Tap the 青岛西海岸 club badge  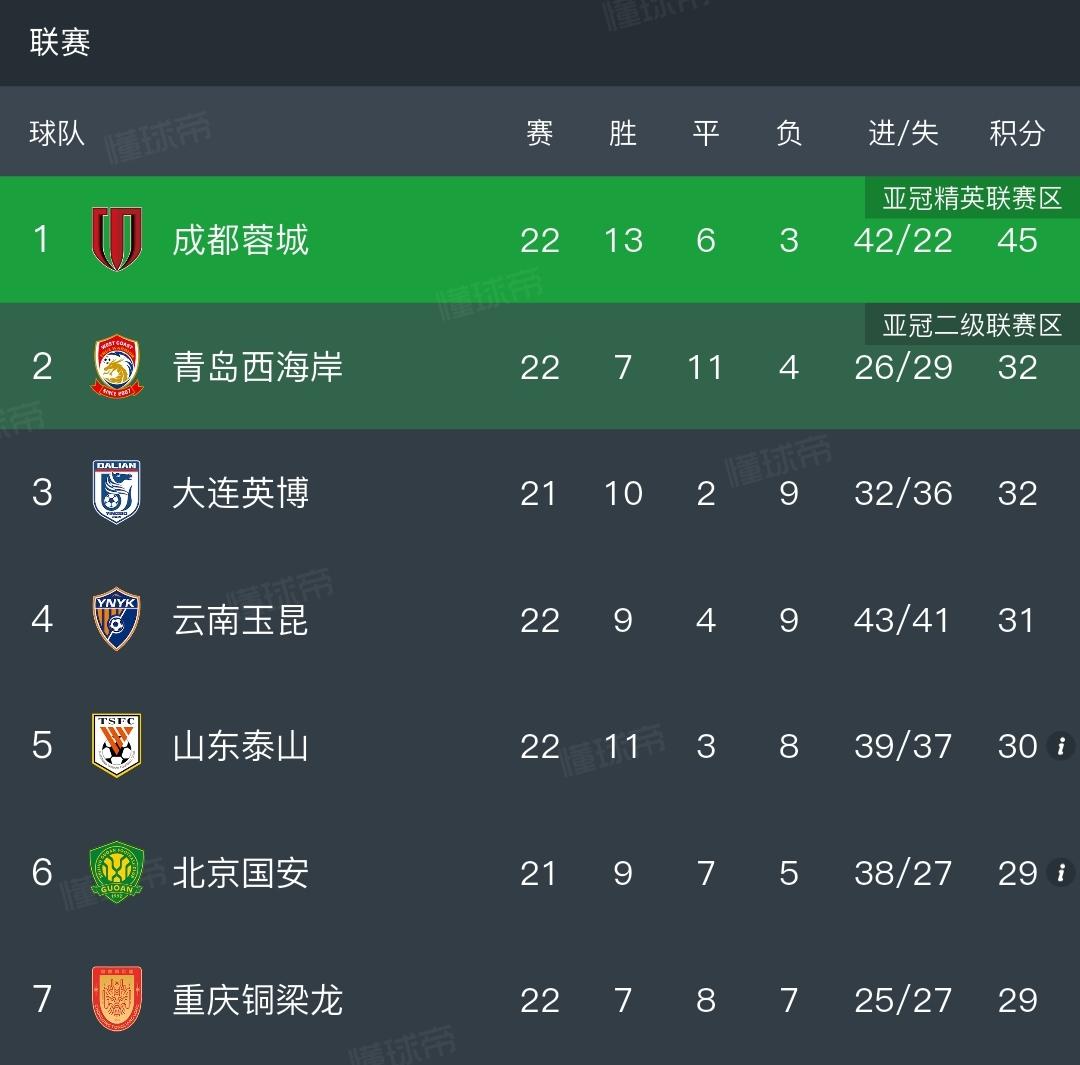[117, 366]
